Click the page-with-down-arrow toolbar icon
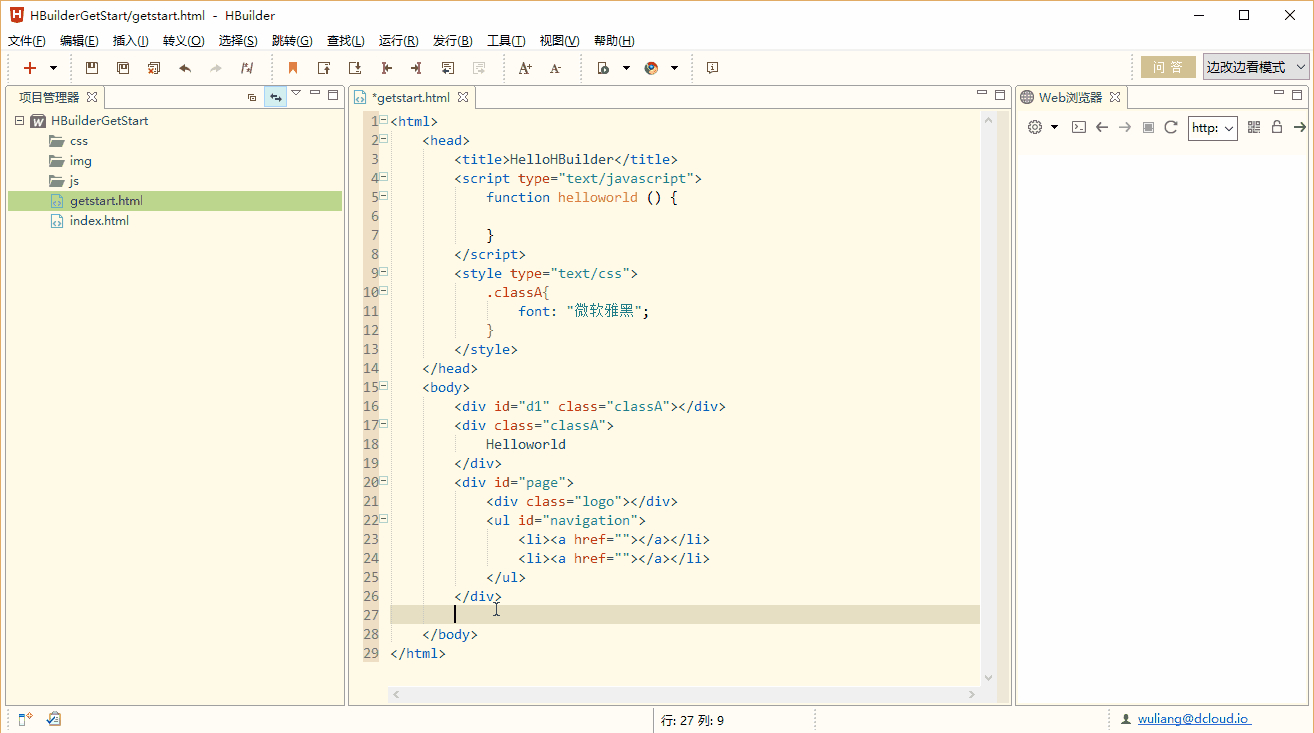 [355, 68]
